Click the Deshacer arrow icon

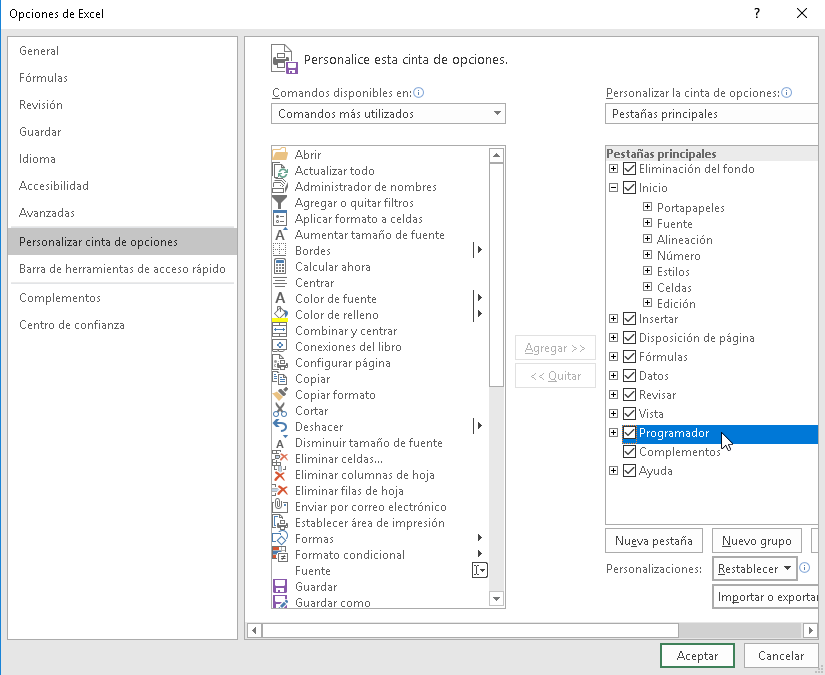(x=280, y=426)
